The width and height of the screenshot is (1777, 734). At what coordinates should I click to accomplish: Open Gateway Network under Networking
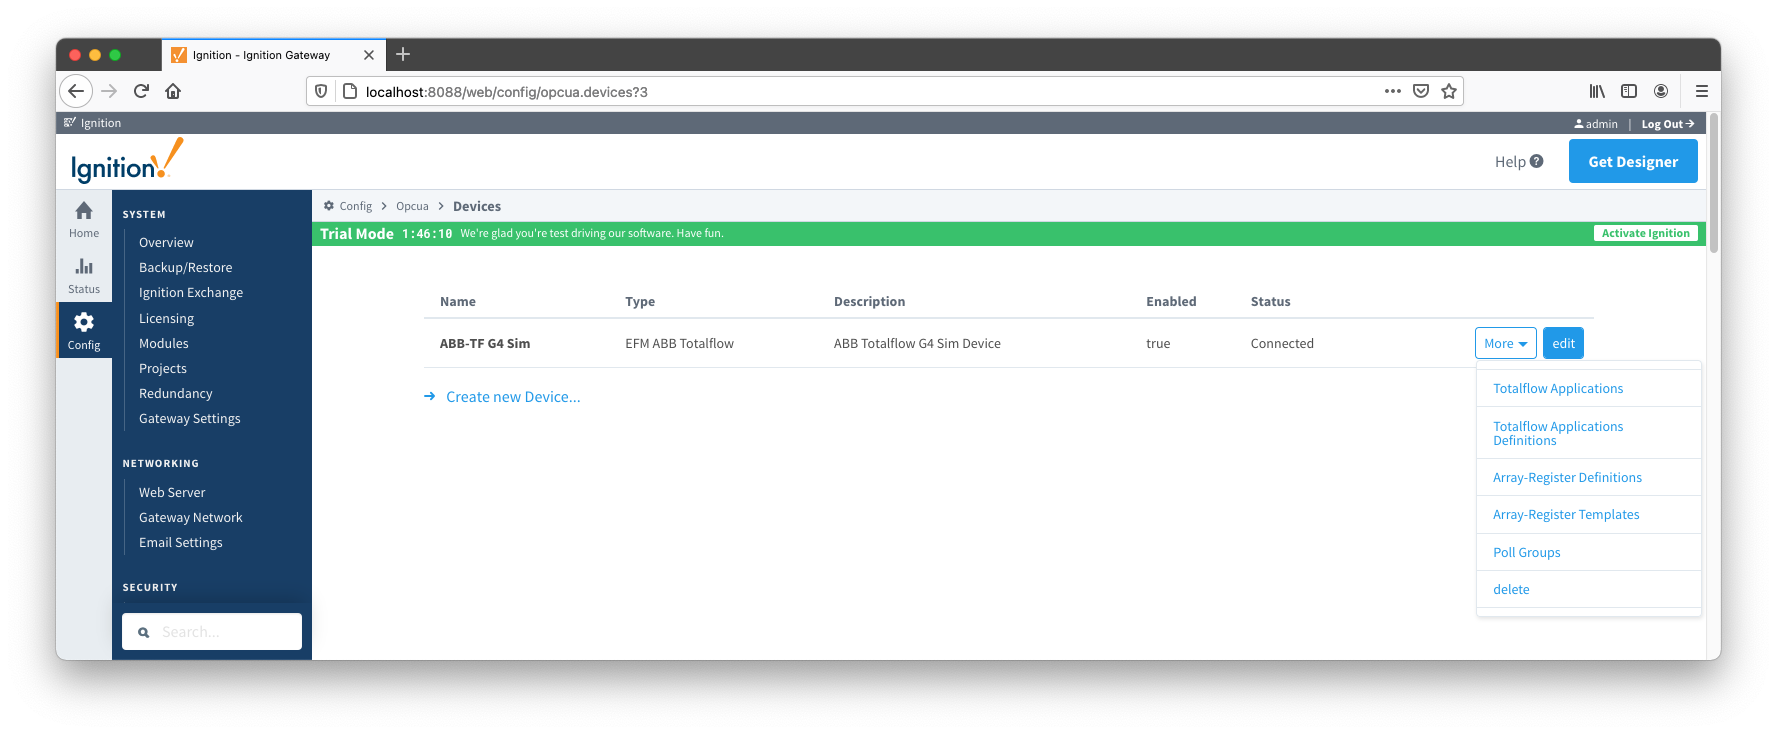tap(190, 517)
